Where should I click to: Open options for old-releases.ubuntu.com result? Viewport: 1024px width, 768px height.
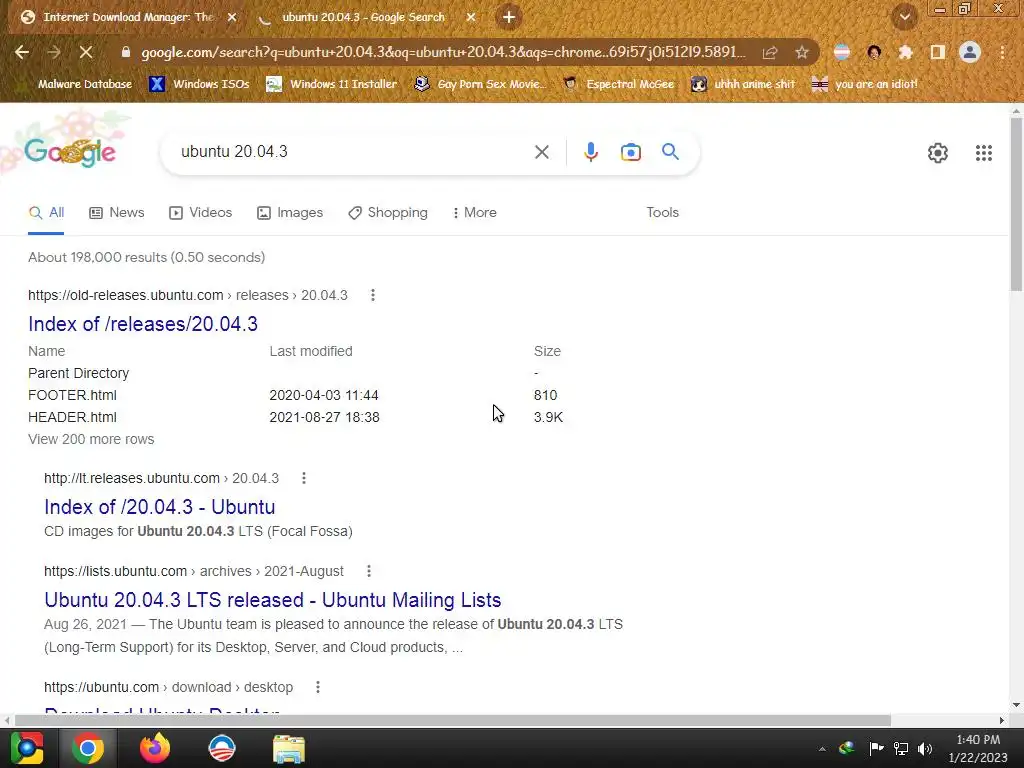(x=373, y=295)
